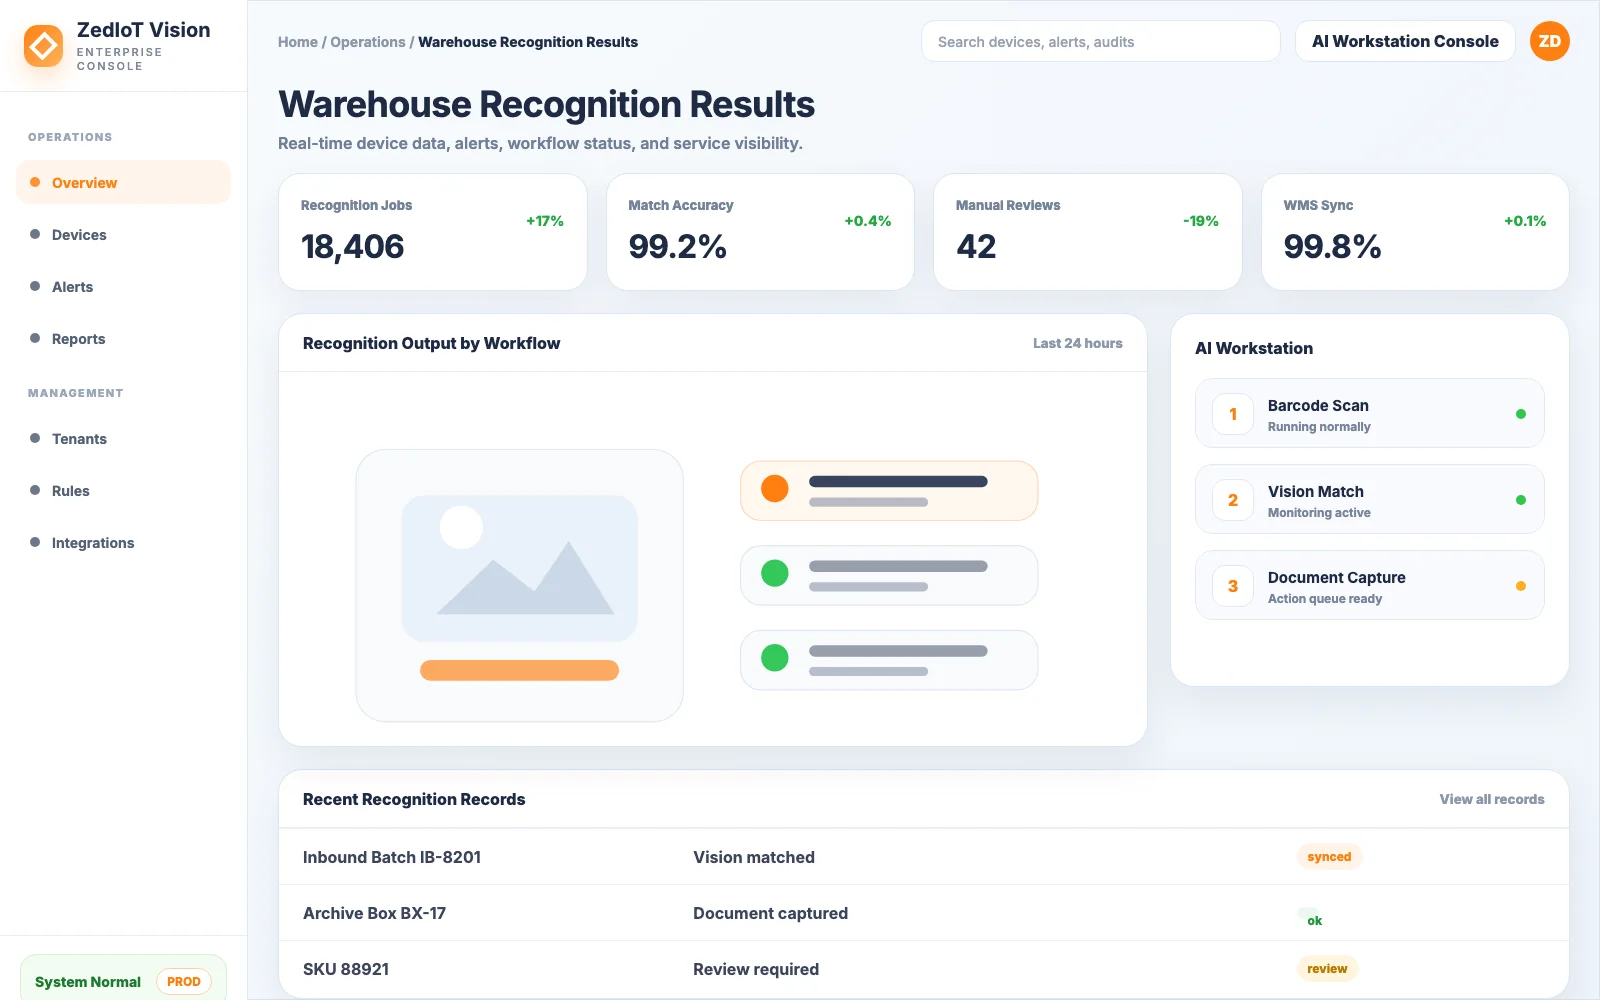Open the Overview section
The height and width of the screenshot is (1000, 1600).
click(x=123, y=182)
